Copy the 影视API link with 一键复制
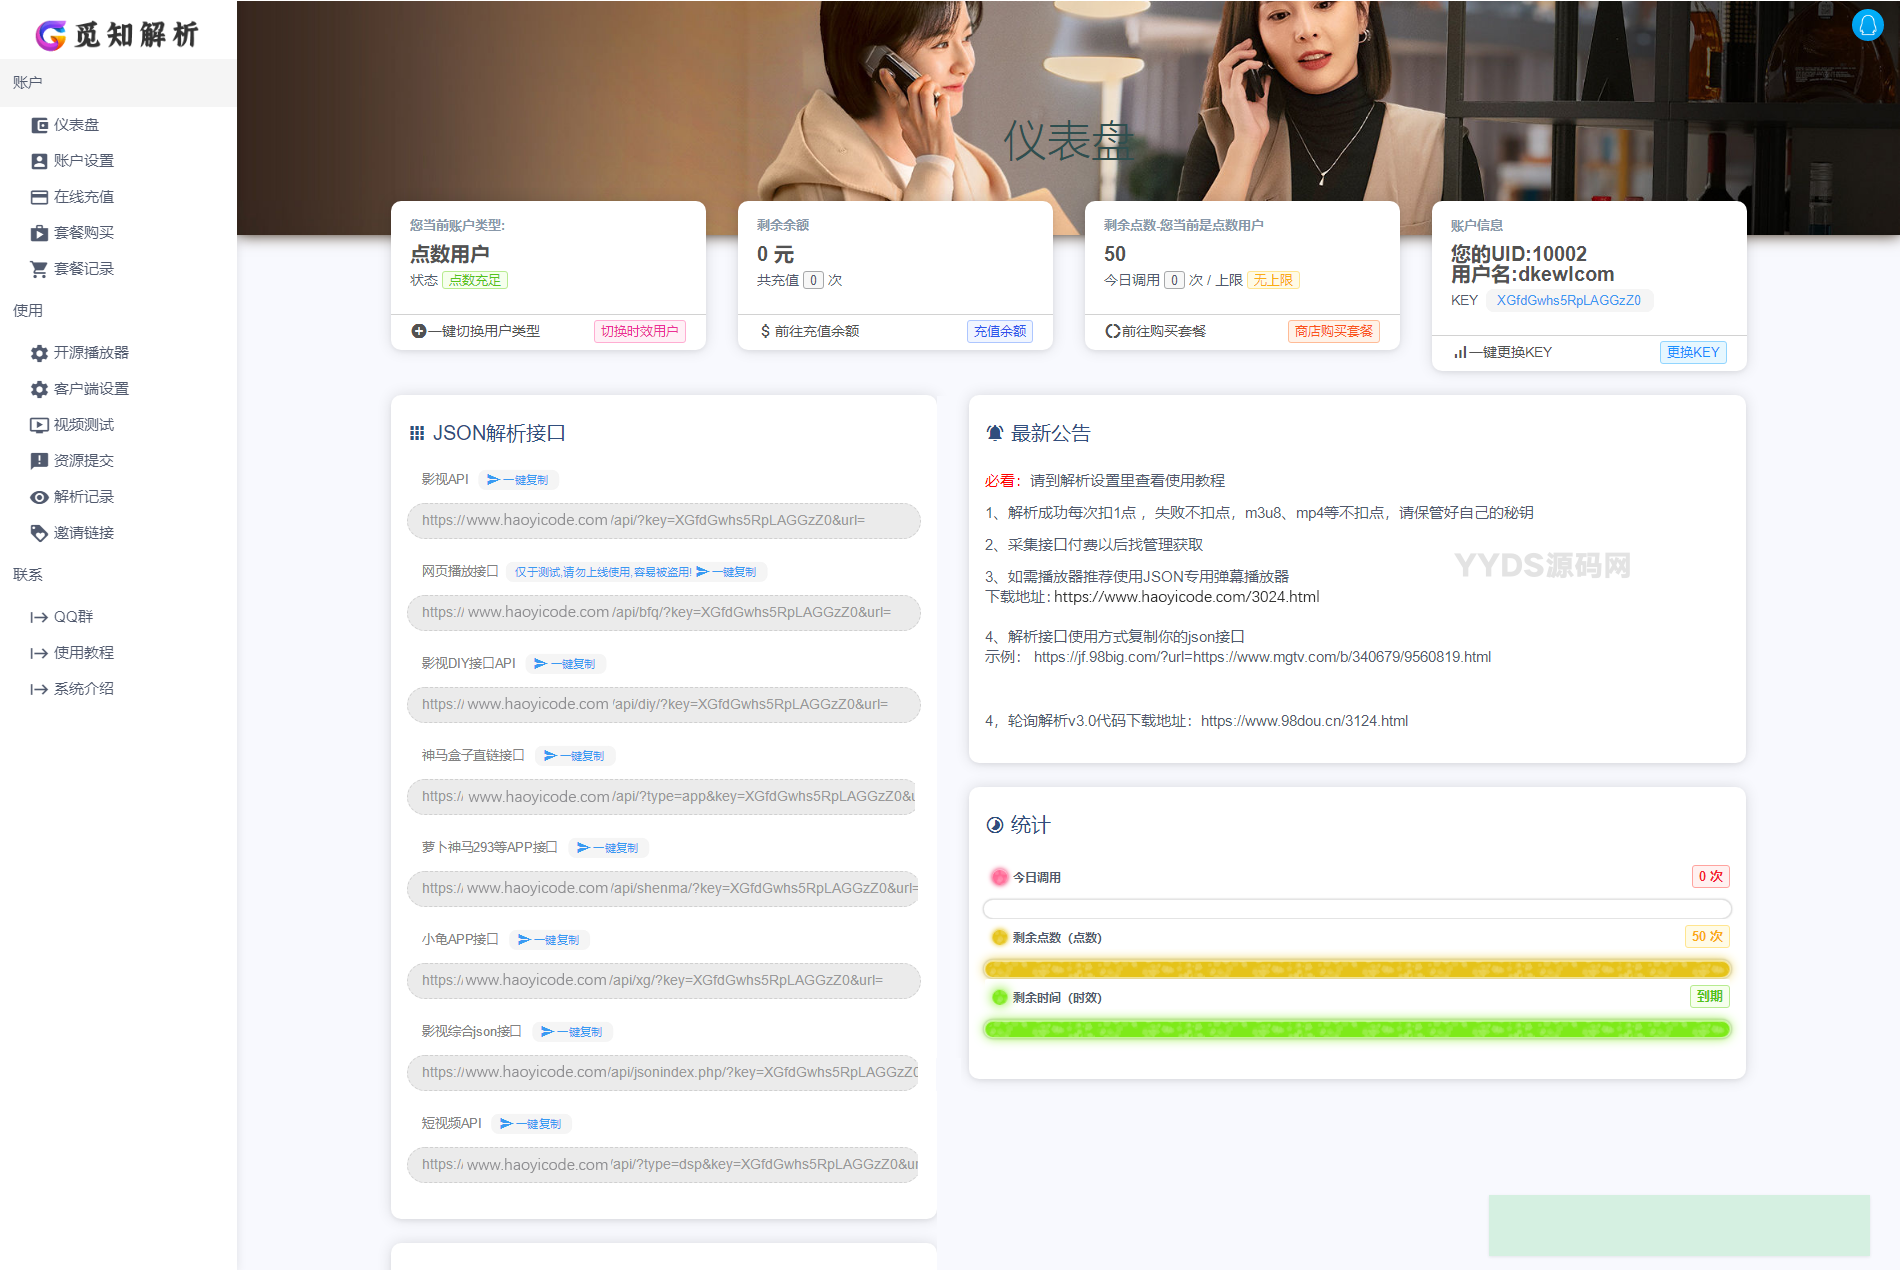This screenshot has width=1900, height=1270. click(518, 480)
